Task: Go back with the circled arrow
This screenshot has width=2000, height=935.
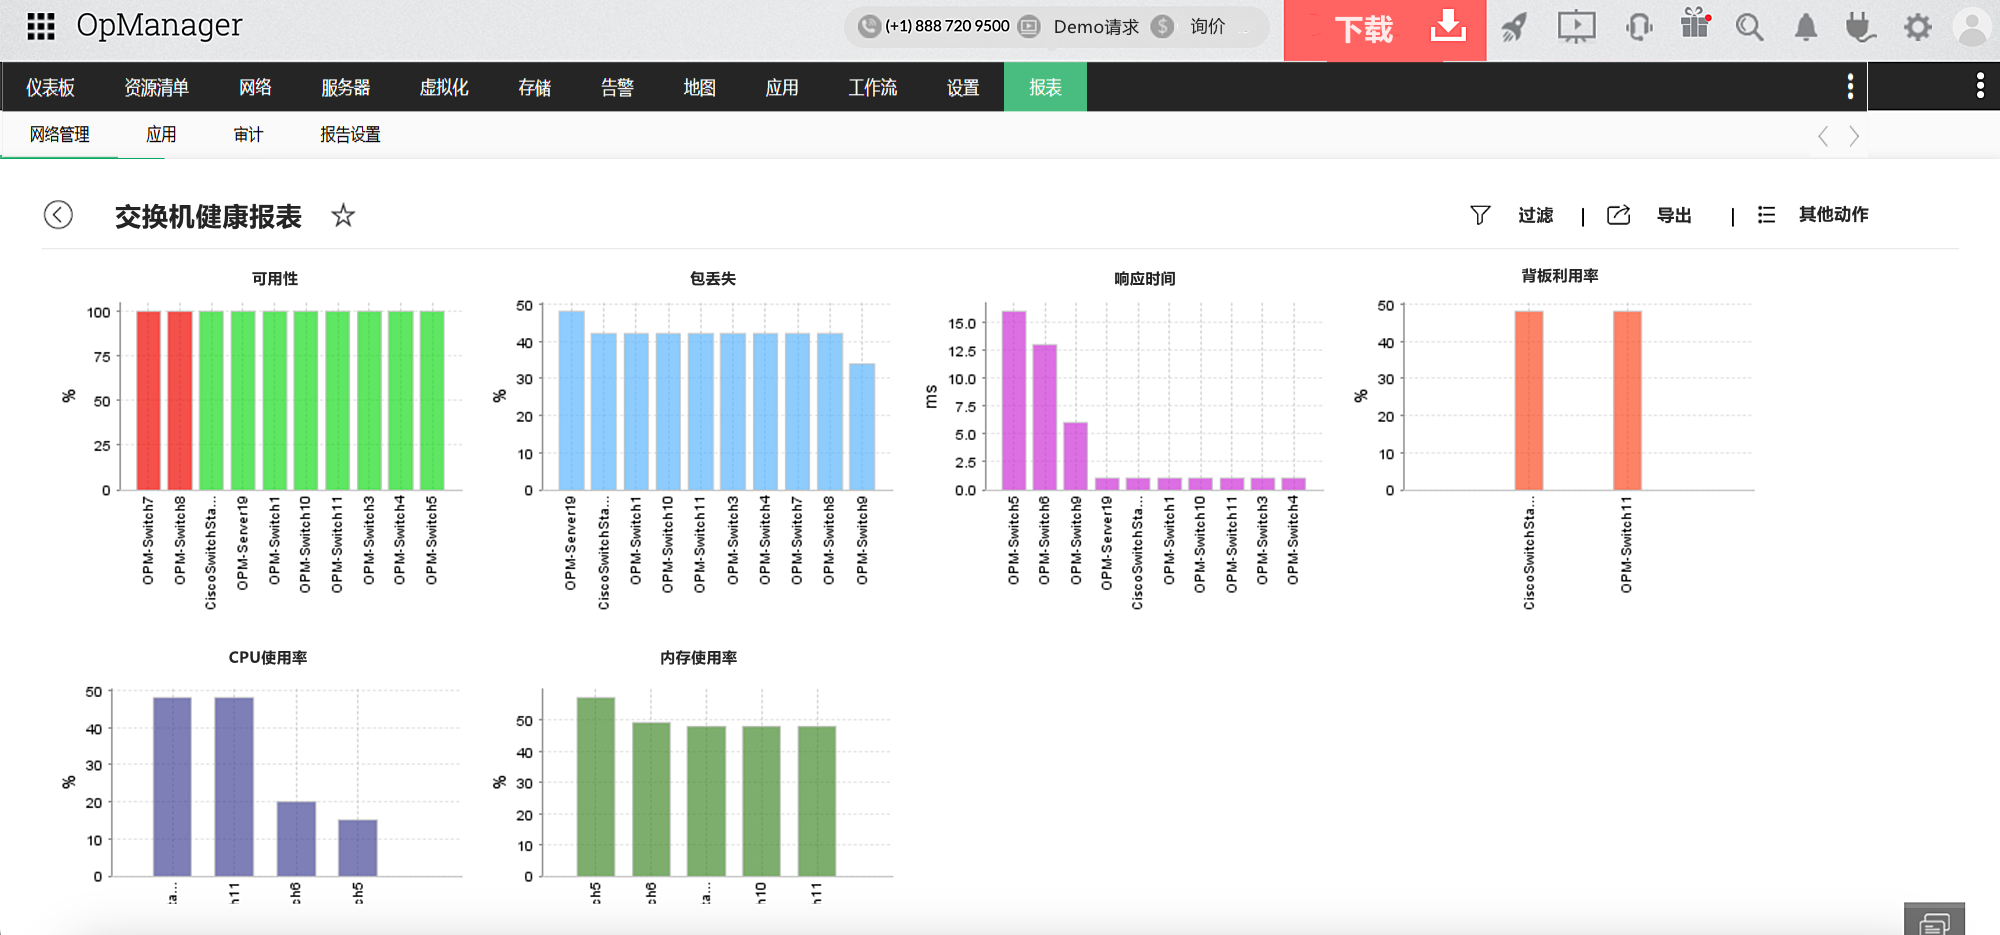Action: click(58, 214)
